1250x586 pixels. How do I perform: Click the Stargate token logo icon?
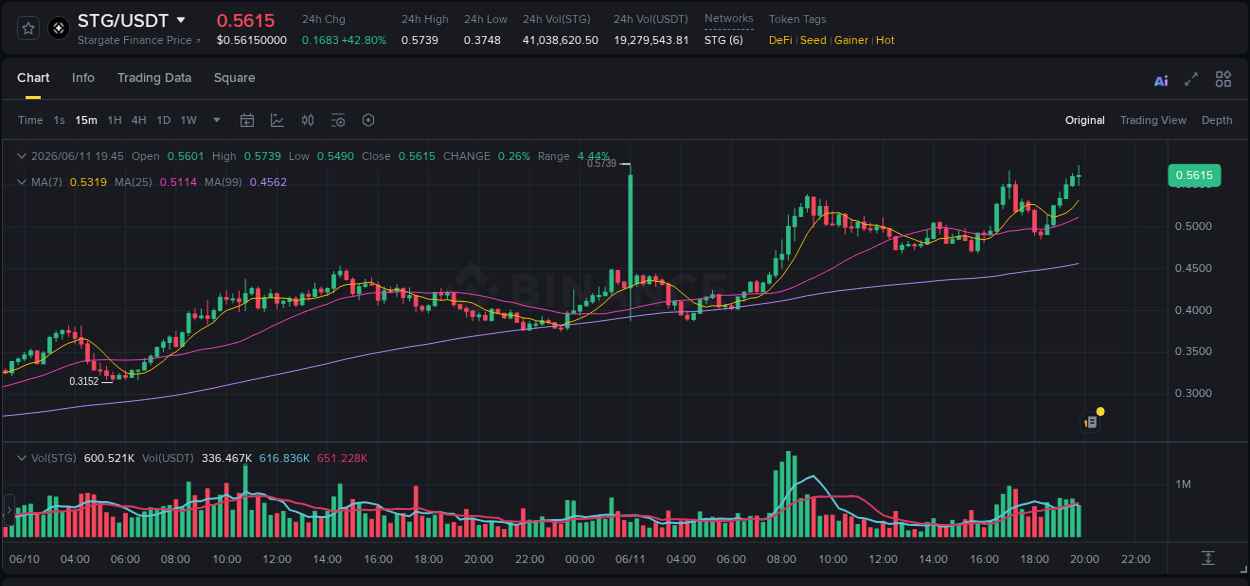(x=59, y=28)
